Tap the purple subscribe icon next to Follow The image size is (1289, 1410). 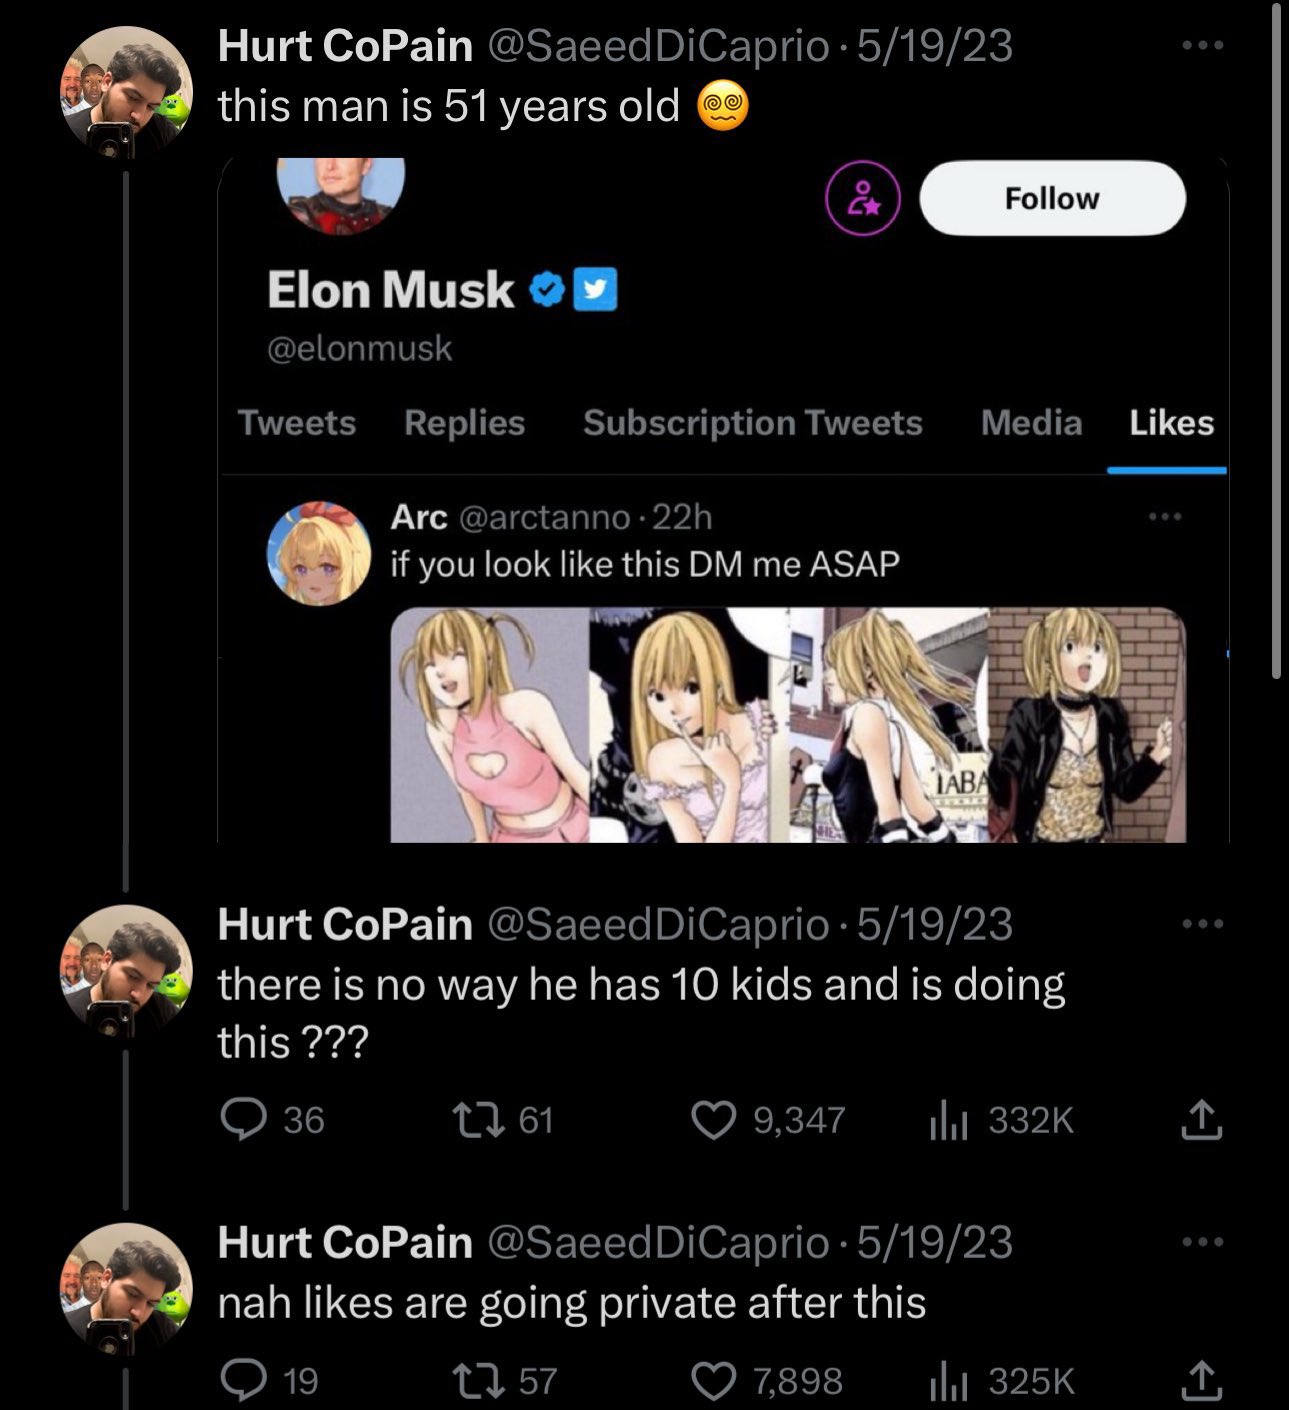(863, 198)
